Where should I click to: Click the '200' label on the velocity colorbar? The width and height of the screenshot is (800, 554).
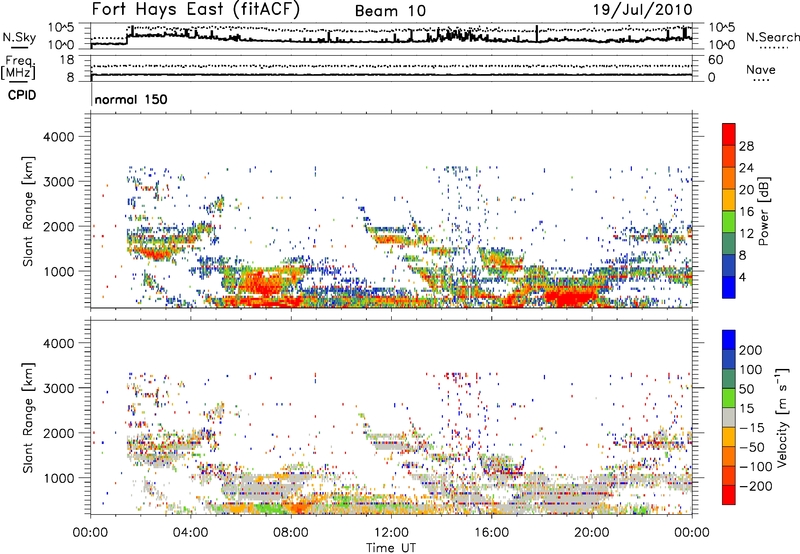(750, 350)
